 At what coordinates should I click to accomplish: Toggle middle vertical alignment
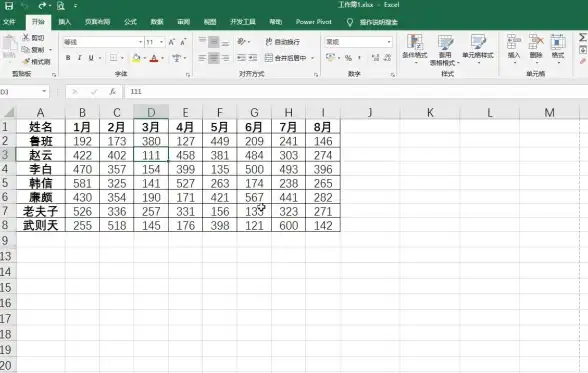tap(214, 42)
